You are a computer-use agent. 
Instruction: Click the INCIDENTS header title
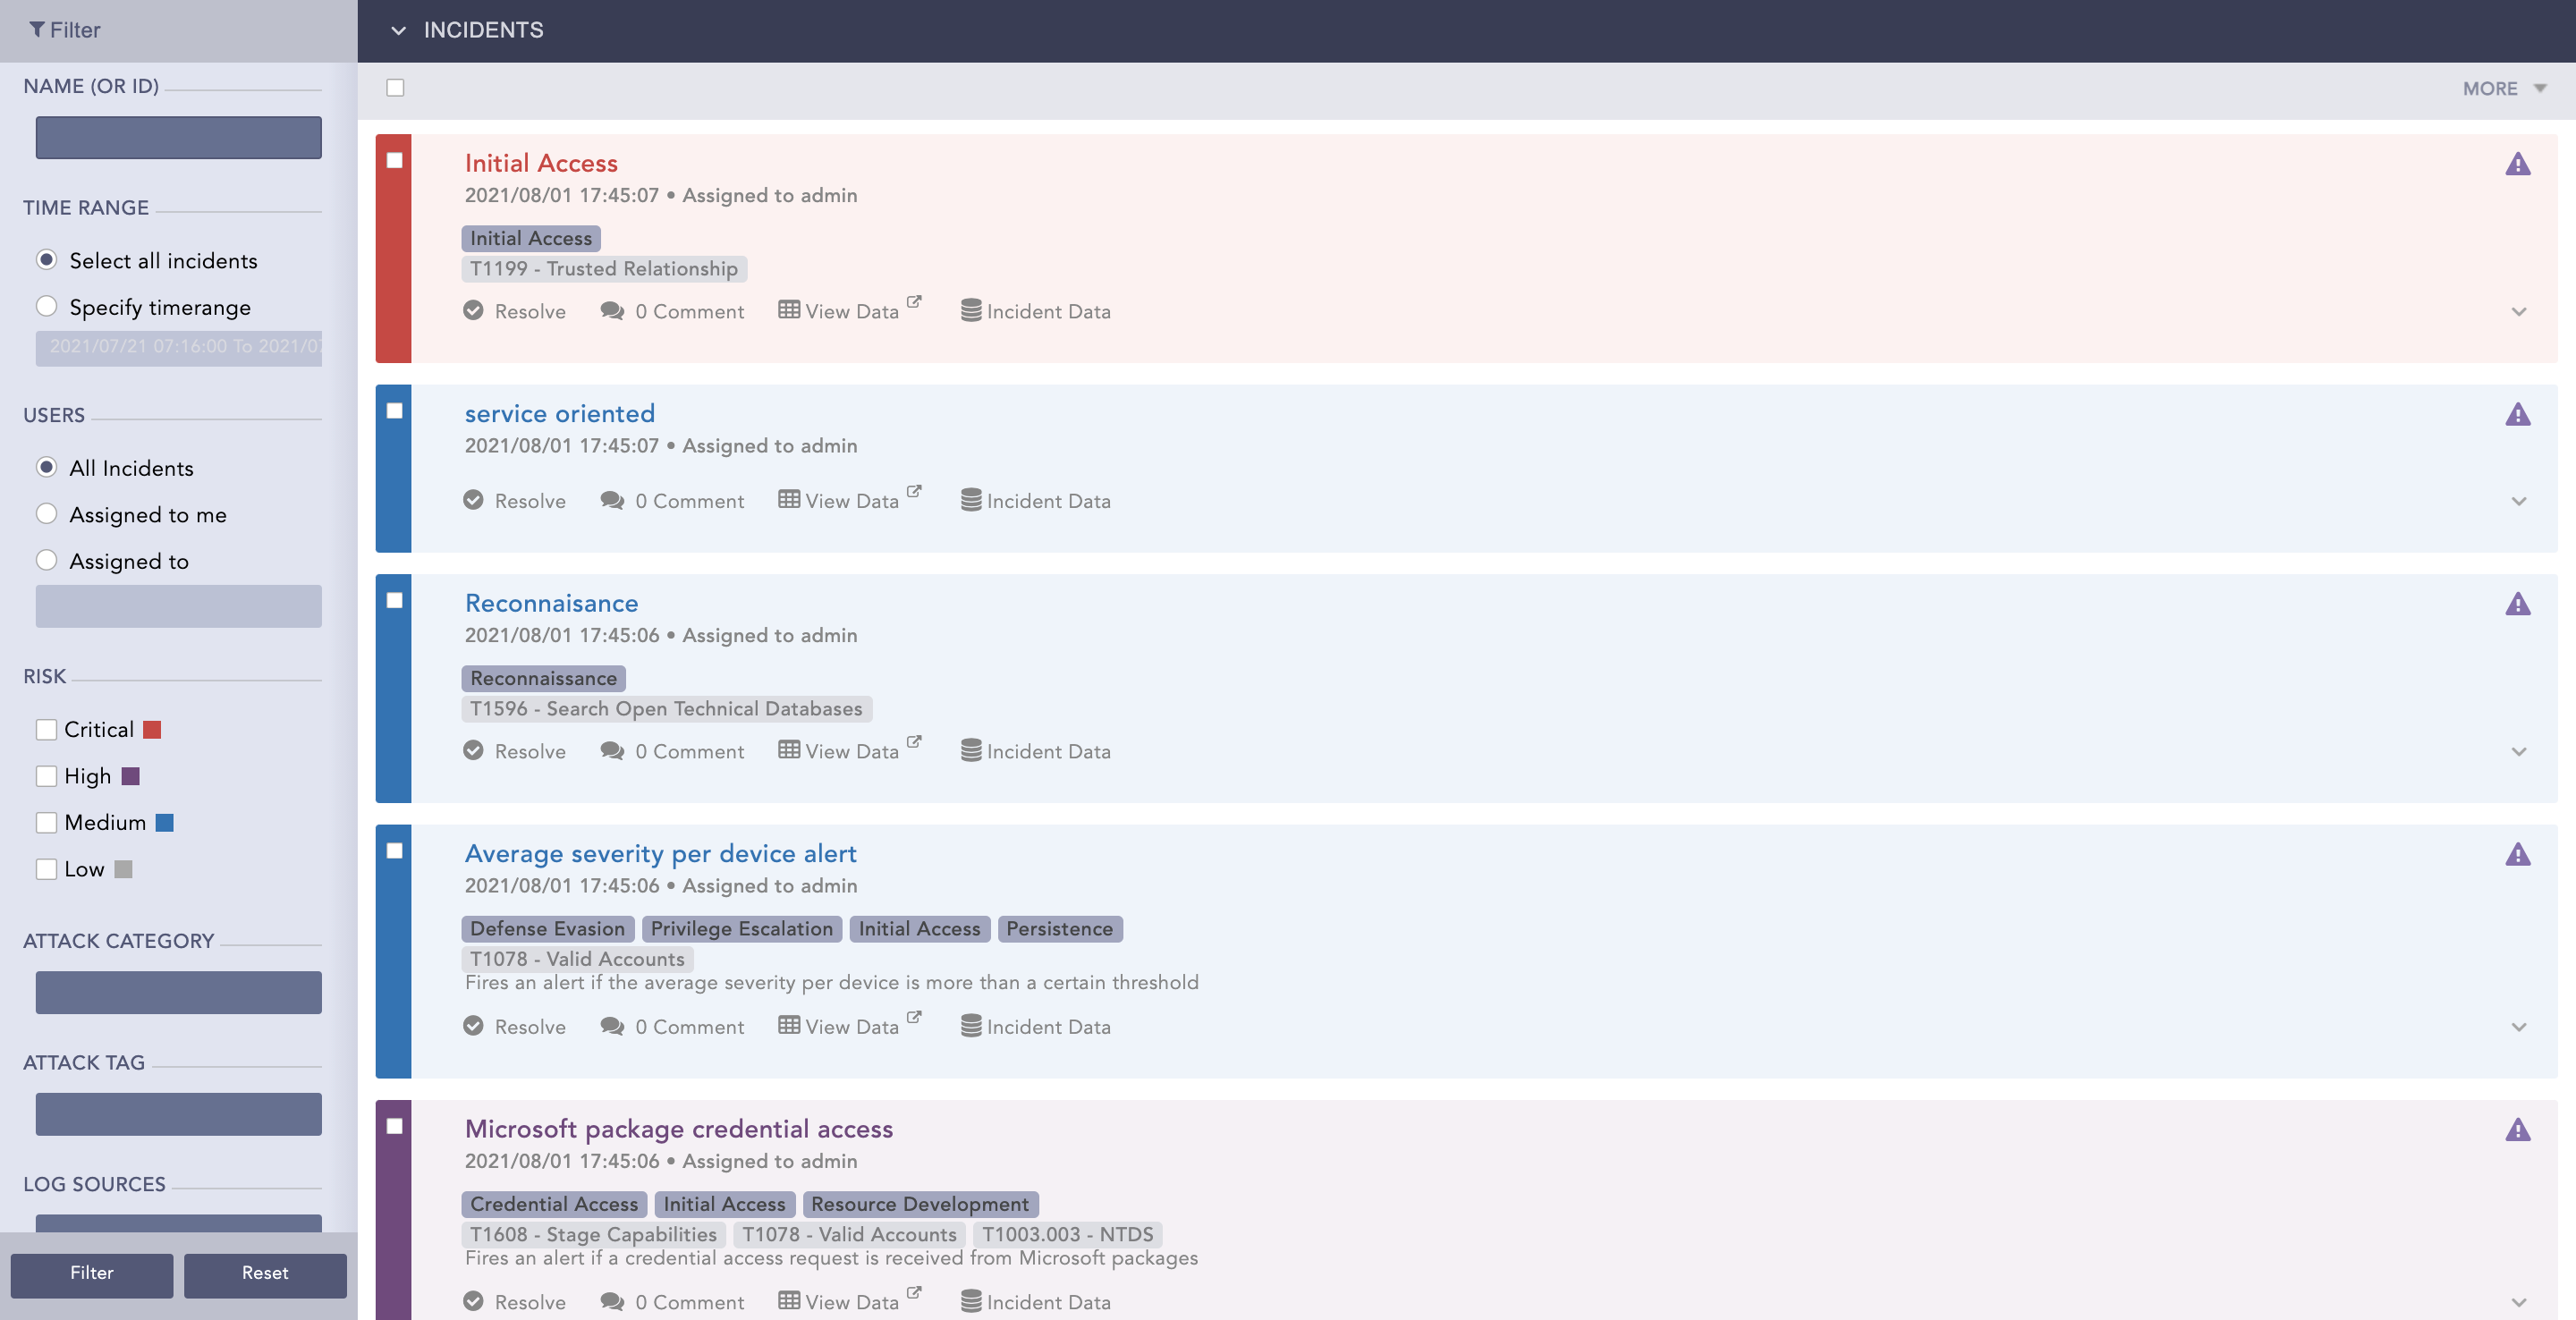point(484,30)
